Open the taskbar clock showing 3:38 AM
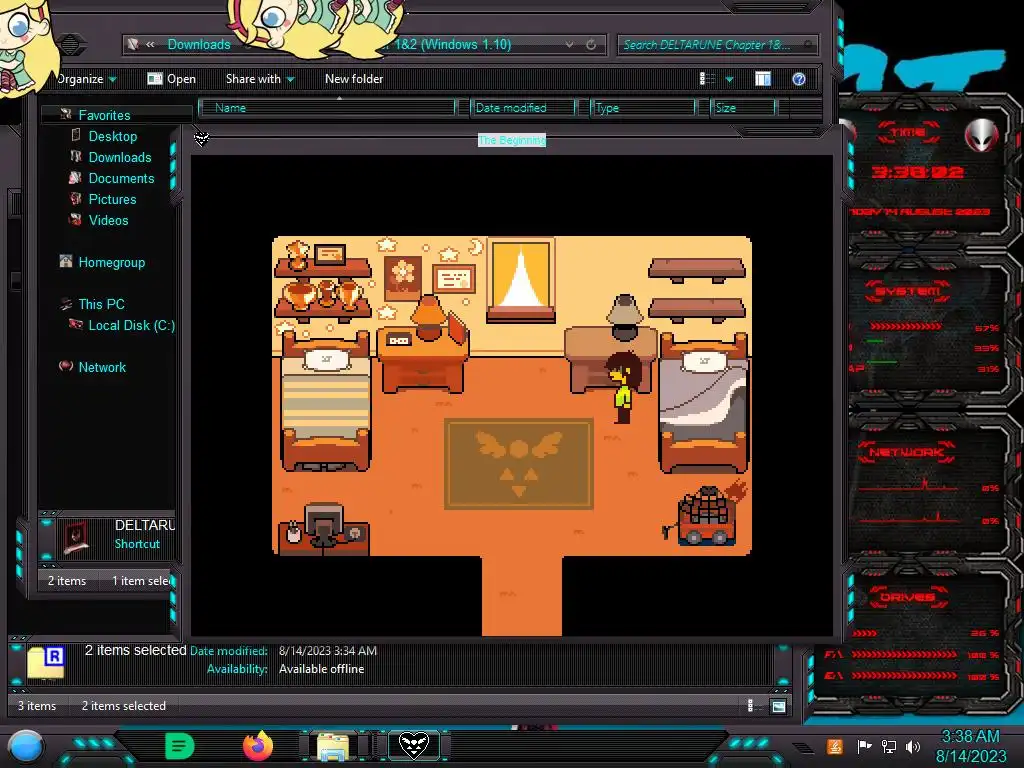The image size is (1024, 768). (x=970, y=746)
